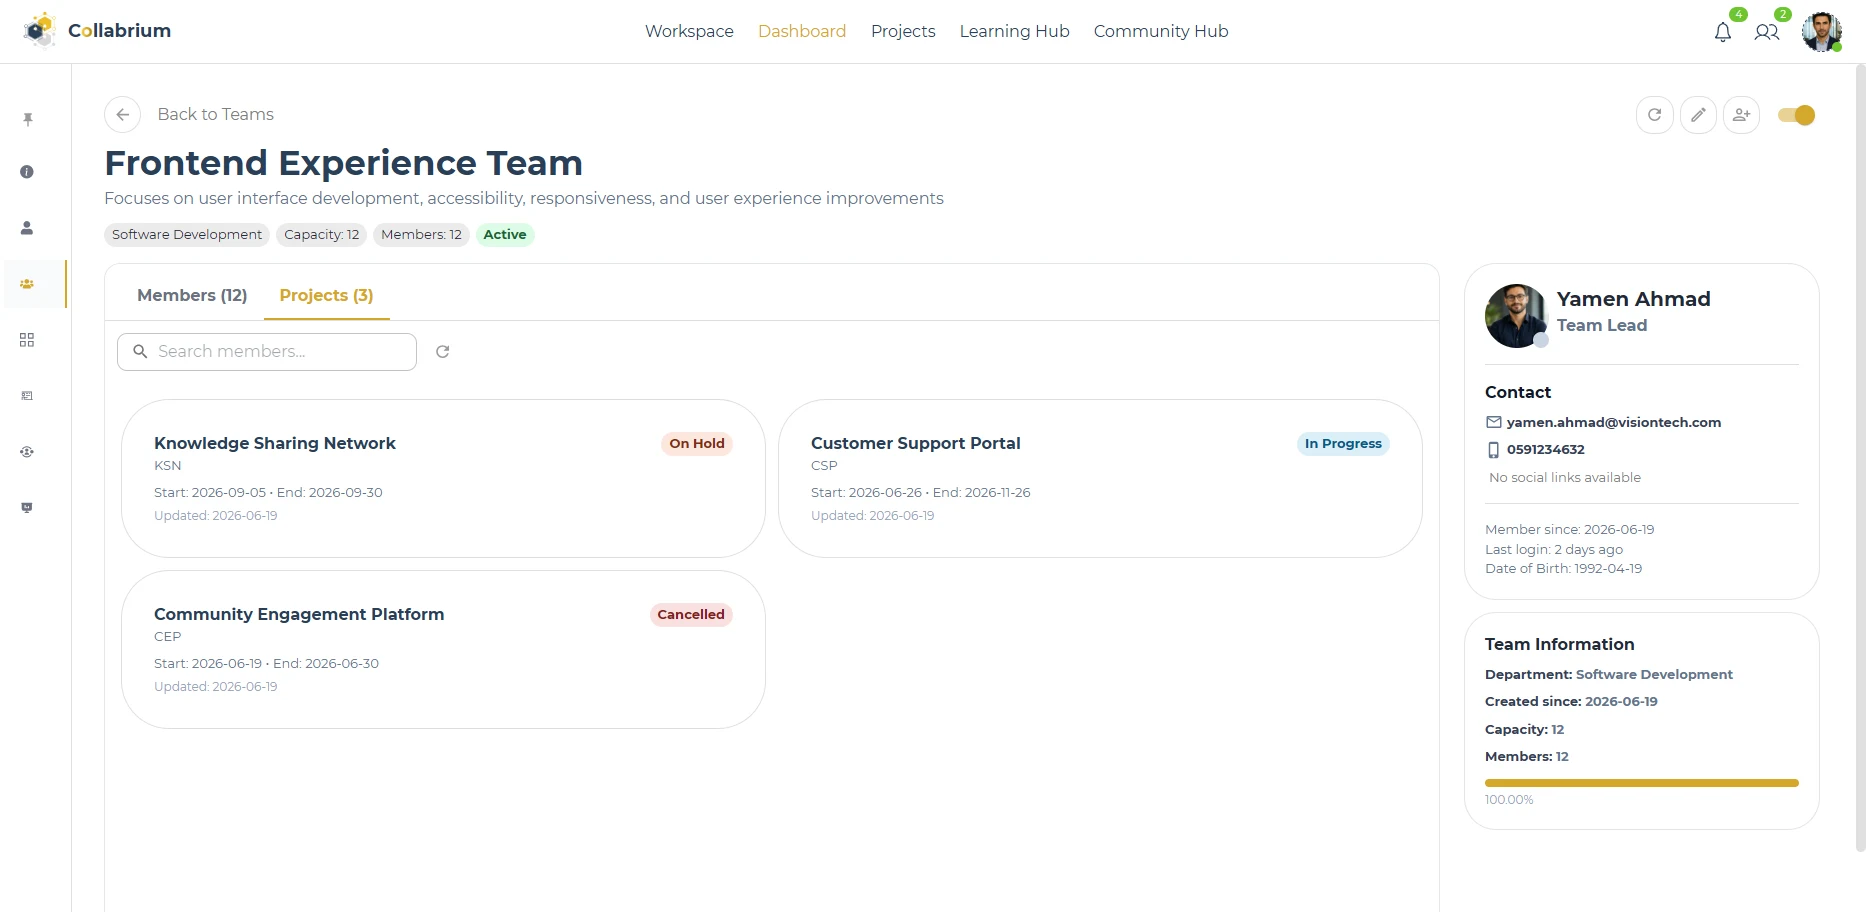The width and height of the screenshot is (1866, 912).
Task: Open the Dashboard menu item
Action: click(802, 31)
